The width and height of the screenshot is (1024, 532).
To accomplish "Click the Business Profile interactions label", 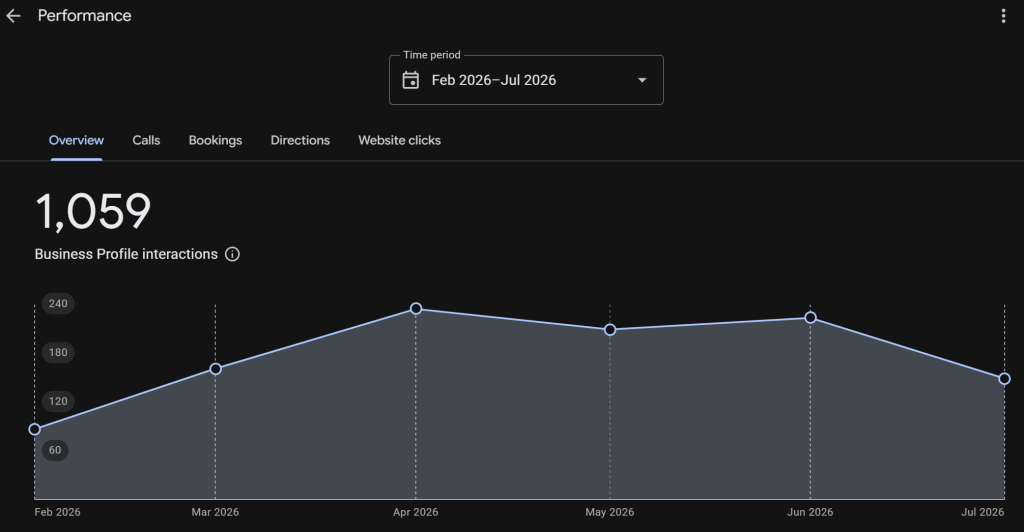I will click(x=126, y=254).
